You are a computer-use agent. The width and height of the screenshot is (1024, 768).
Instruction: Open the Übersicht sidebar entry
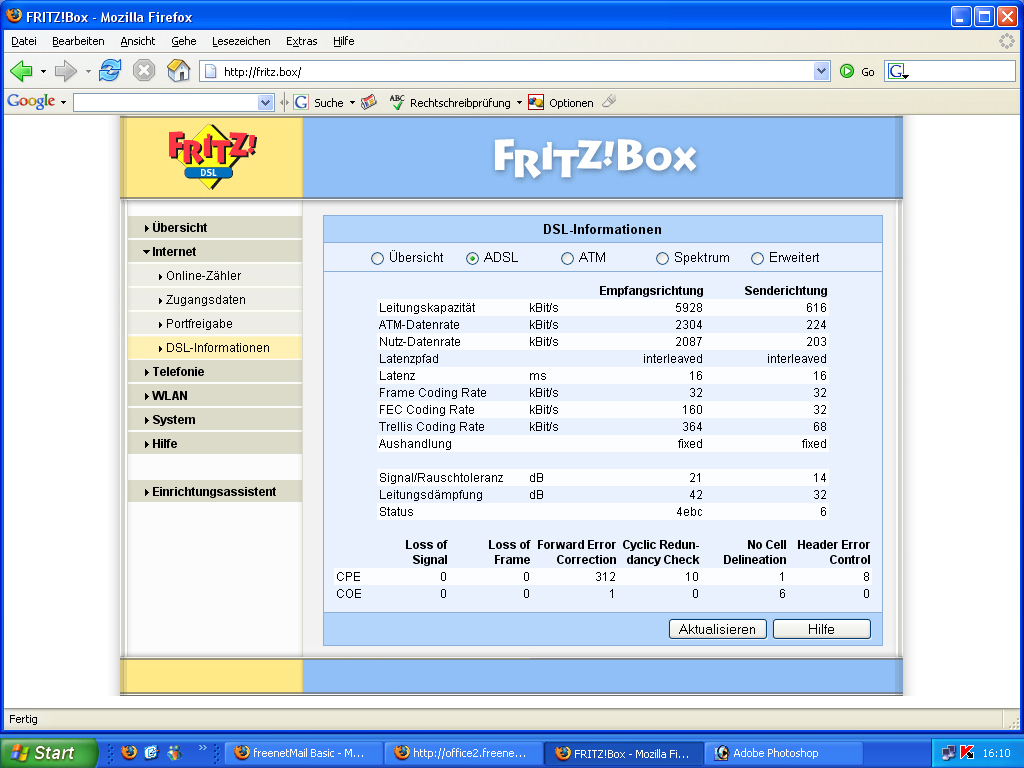click(x=216, y=227)
